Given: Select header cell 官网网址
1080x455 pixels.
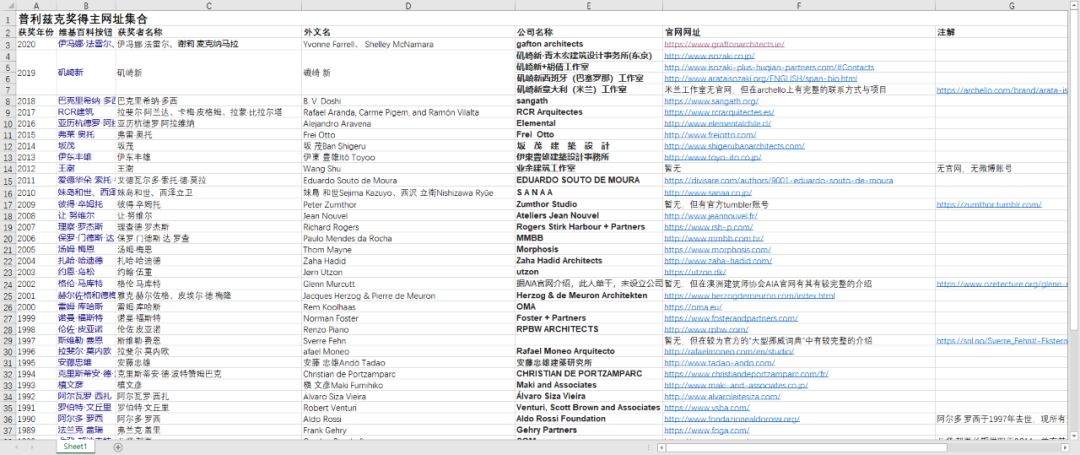Looking at the screenshot, I should coord(683,32).
